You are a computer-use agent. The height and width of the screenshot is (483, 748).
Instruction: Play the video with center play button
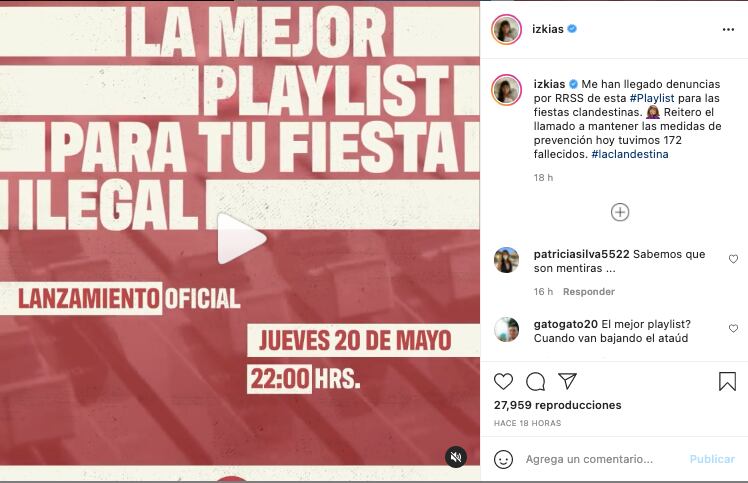pyautogui.click(x=241, y=239)
